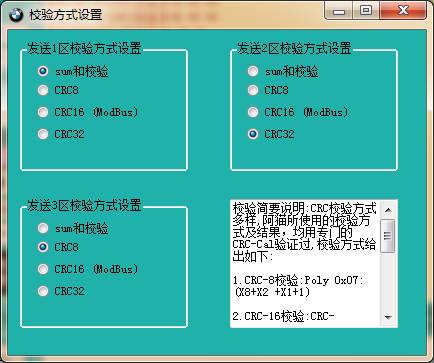This screenshot has width=434, height=363.
Task: Click the 校验方式设置 title text
Action: click(65, 15)
